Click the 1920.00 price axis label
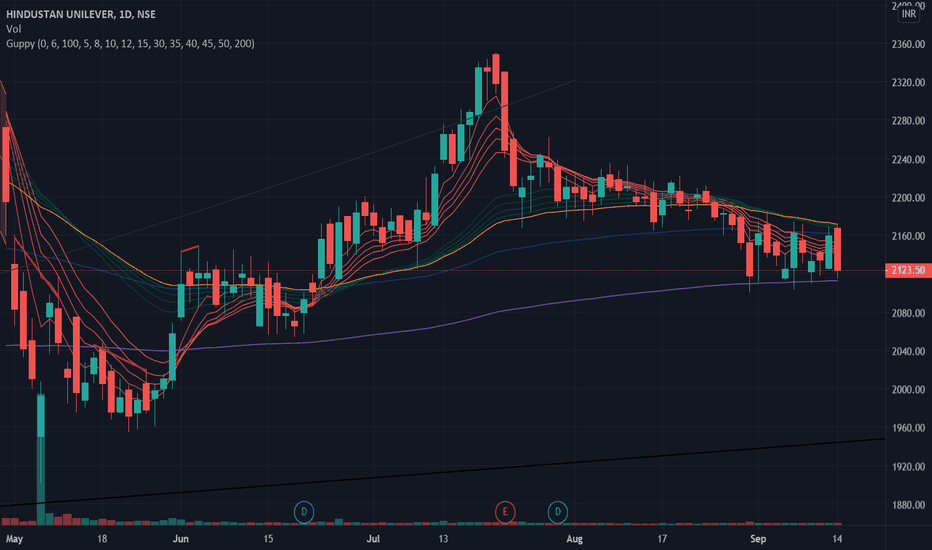Viewport: 932px width, 550px height. pyautogui.click(x=908, y=467)
